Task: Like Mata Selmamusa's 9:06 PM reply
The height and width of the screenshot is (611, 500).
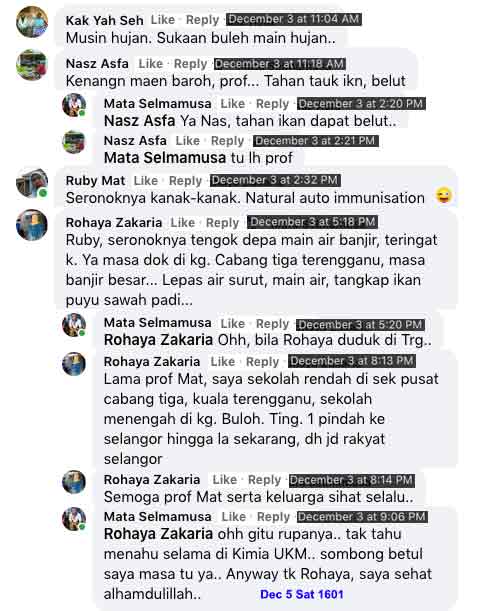Action: click(x=233, y=517)
